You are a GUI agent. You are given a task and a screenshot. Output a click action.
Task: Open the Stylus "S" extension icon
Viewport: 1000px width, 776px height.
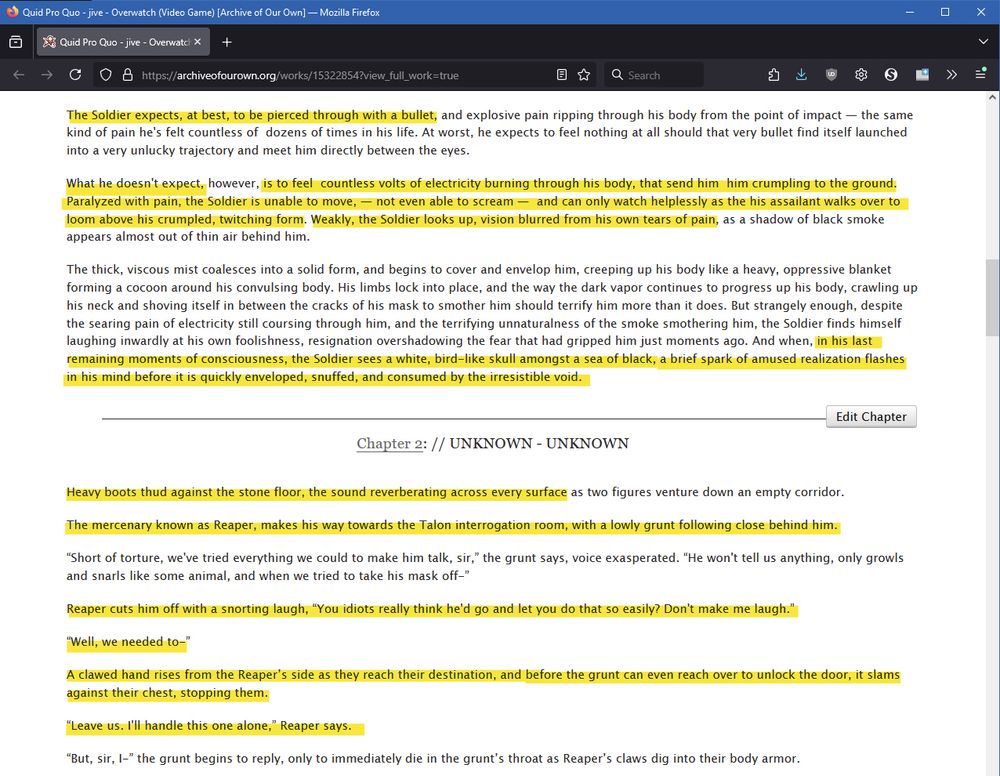(x=891, y=74)
